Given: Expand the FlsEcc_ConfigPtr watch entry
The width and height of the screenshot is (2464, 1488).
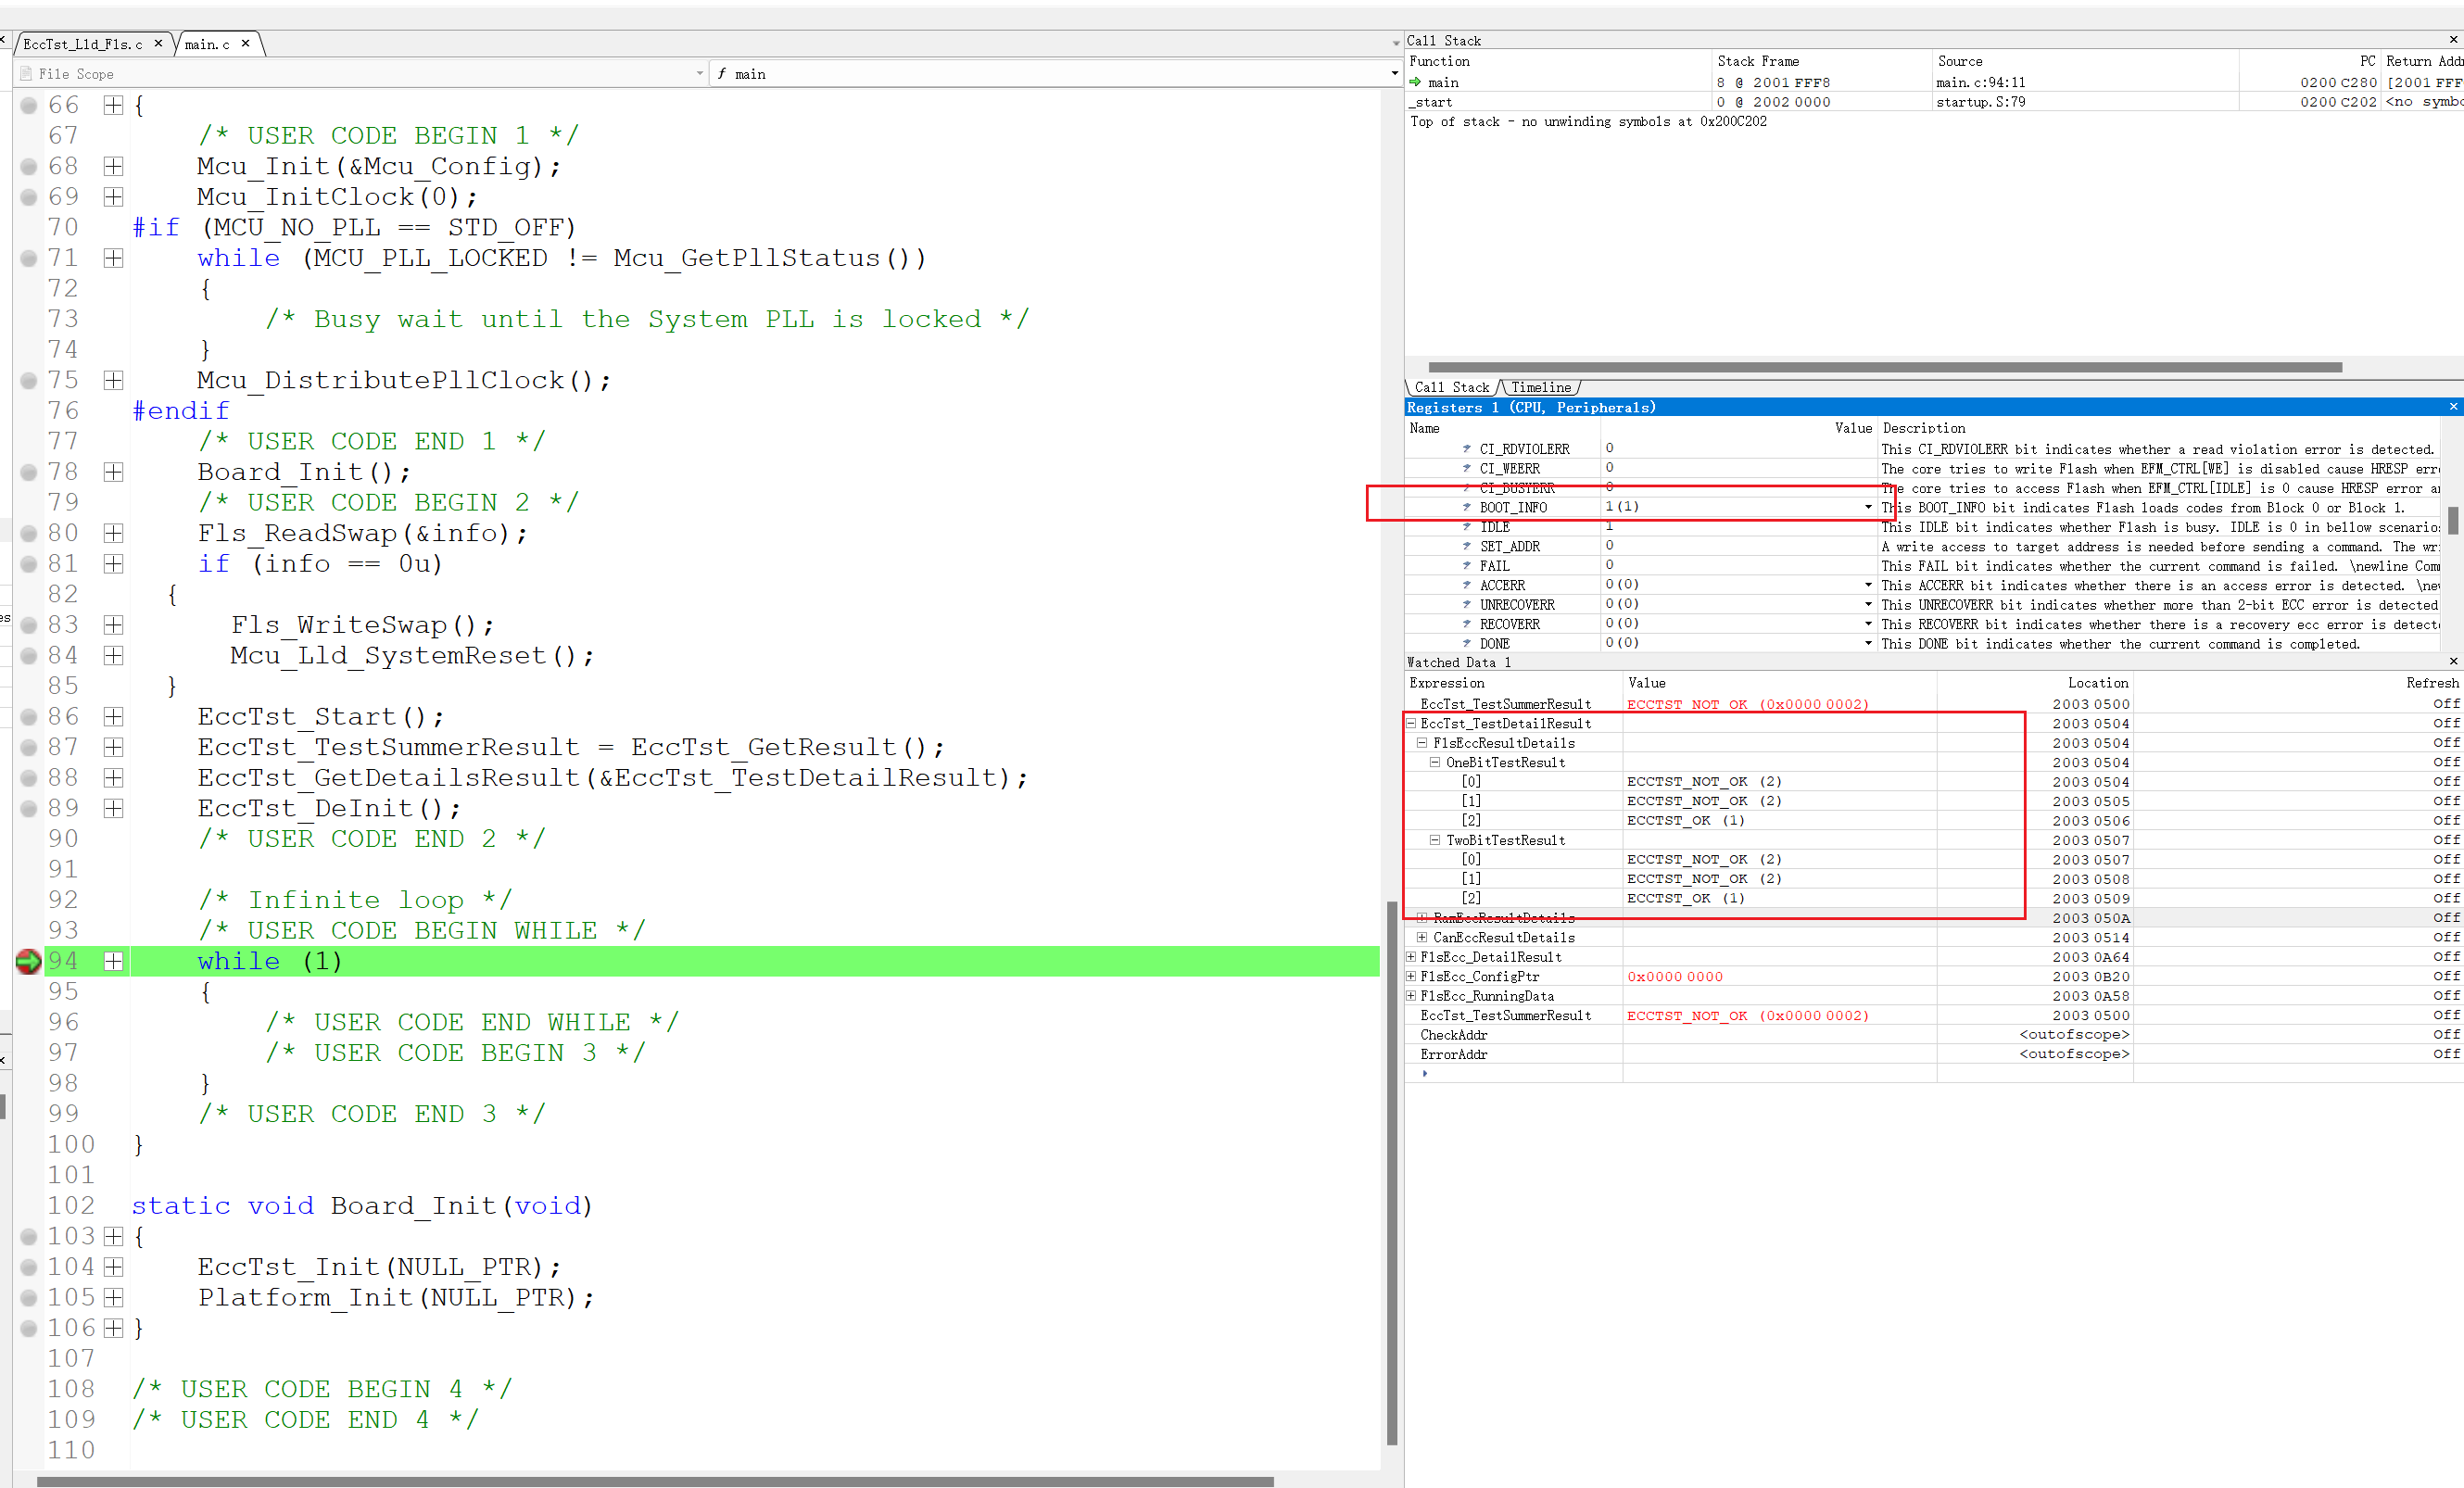Looking at the screenshot, I should click(1412, 976).
